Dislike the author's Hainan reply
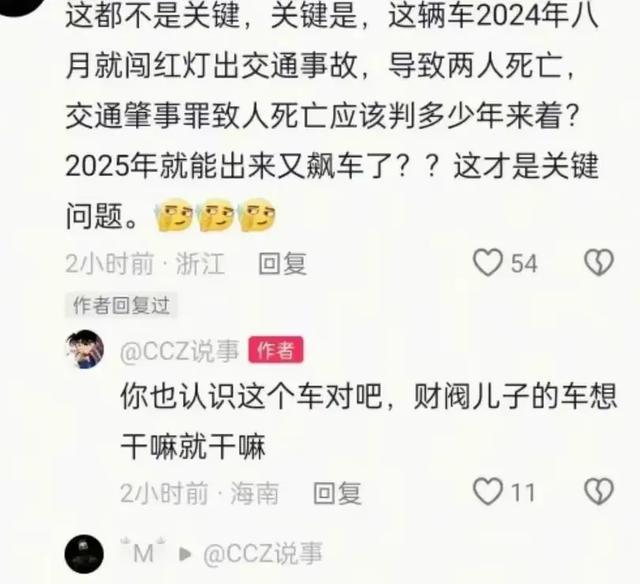 tap(599, 492)
